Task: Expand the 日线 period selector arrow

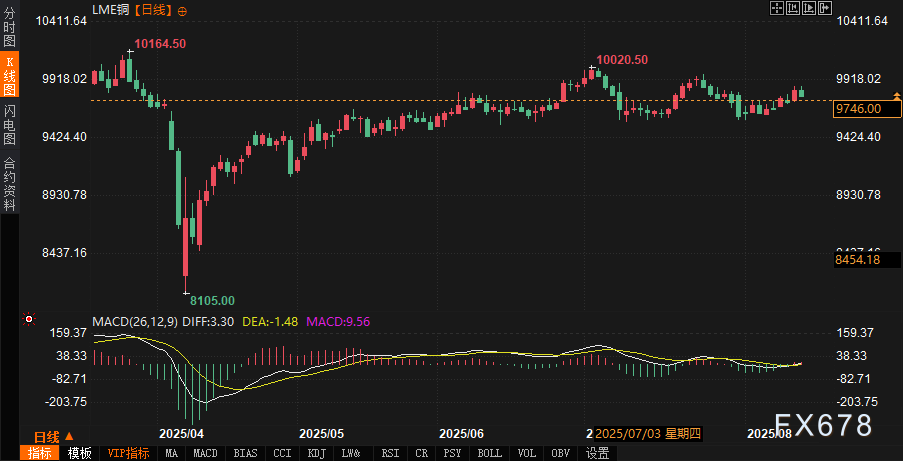Action: [x=70, y=437]
